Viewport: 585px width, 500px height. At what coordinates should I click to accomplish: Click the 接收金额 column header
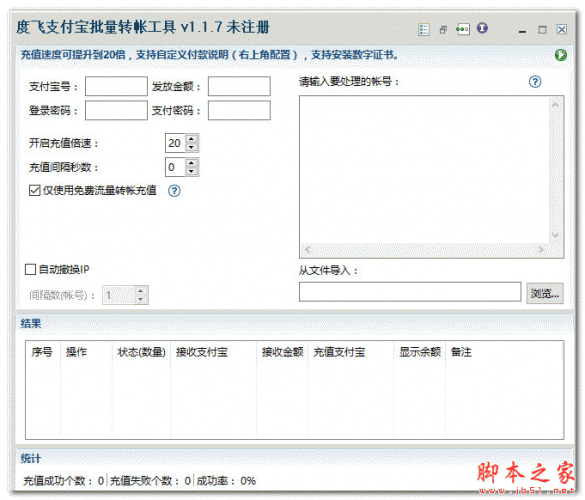(x=282, y=352)
